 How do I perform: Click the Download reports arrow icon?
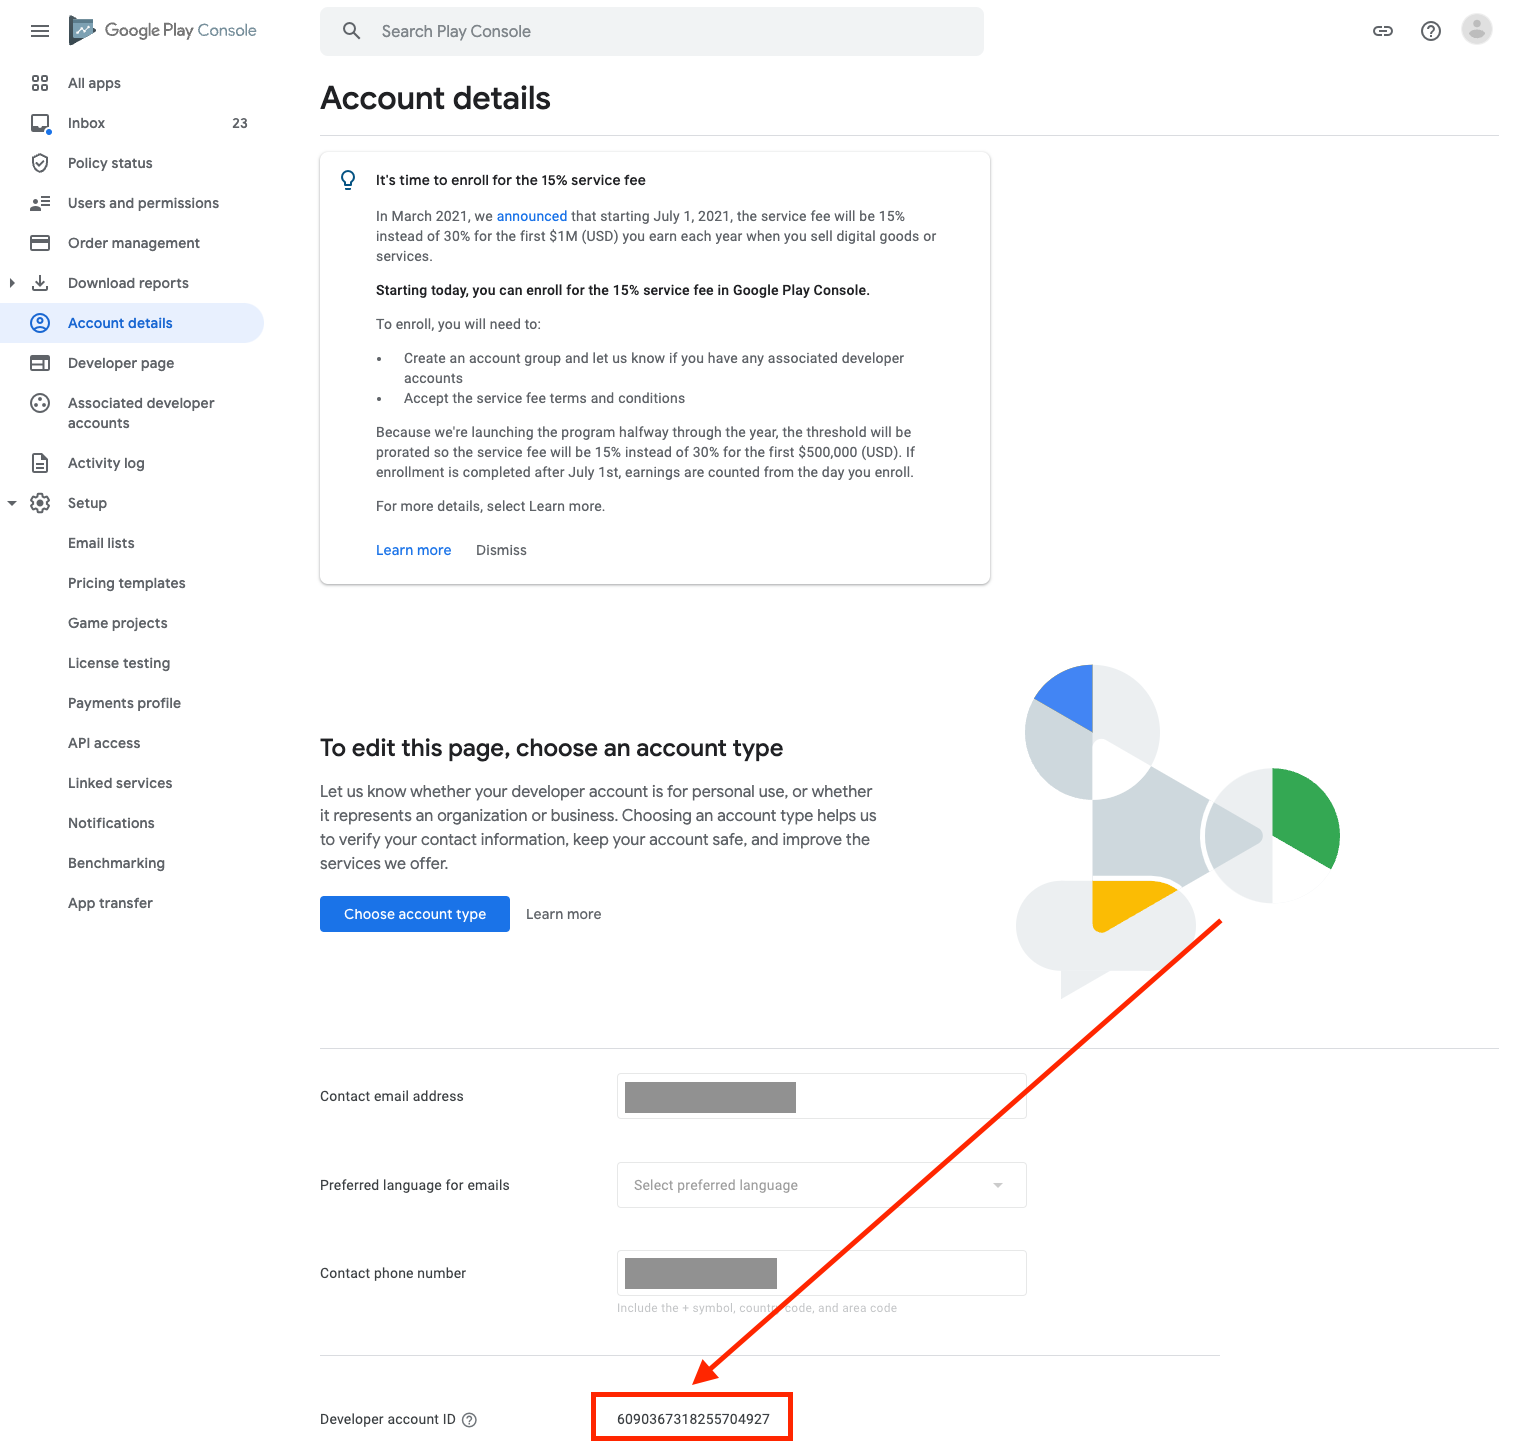click(40, 283)
